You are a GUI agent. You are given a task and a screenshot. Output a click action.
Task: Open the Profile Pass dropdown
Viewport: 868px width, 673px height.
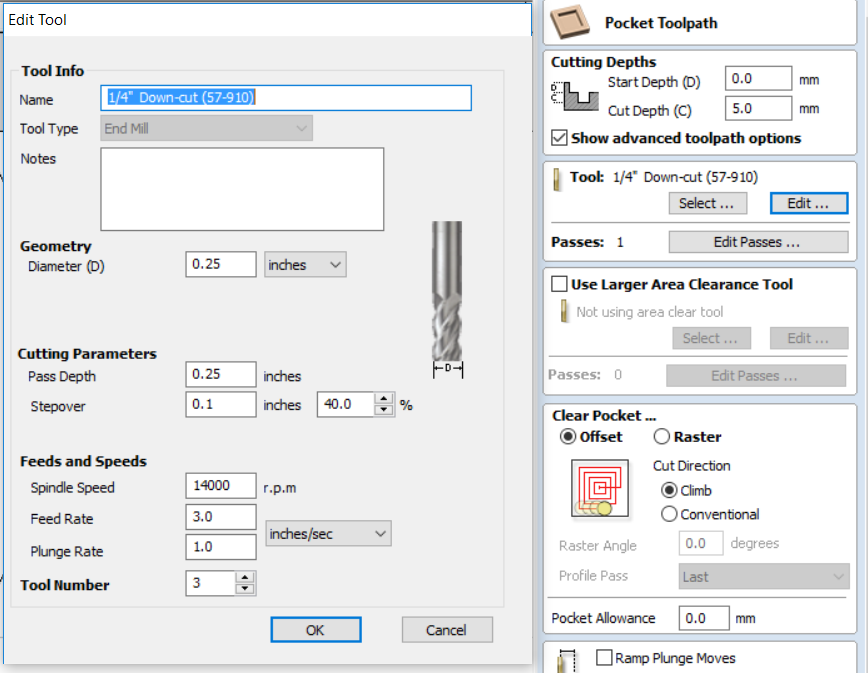click(764, 577)
